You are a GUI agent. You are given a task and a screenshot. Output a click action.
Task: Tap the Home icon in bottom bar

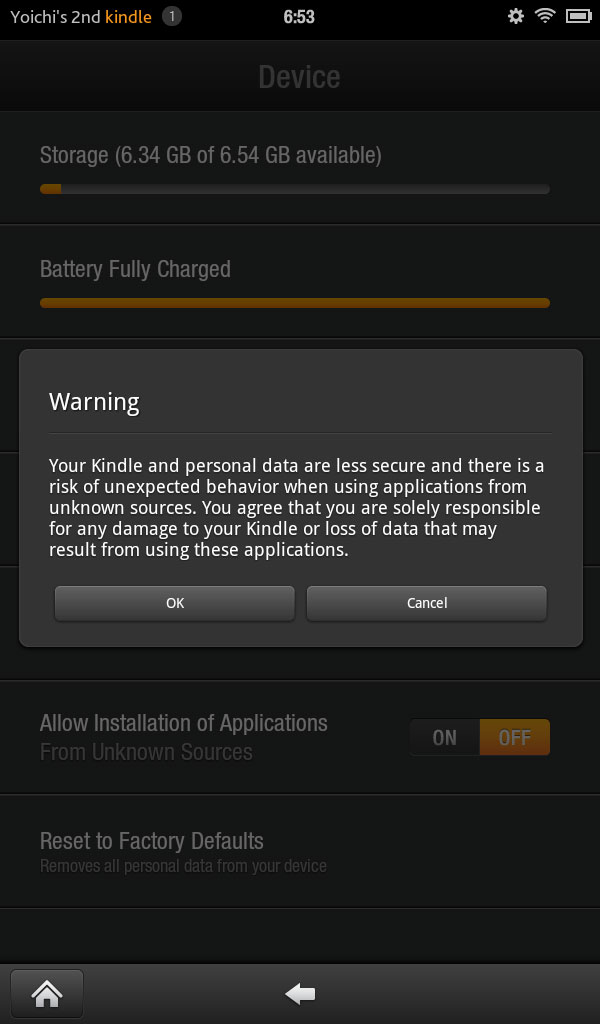pyautogui.click(x=47, y=994)
